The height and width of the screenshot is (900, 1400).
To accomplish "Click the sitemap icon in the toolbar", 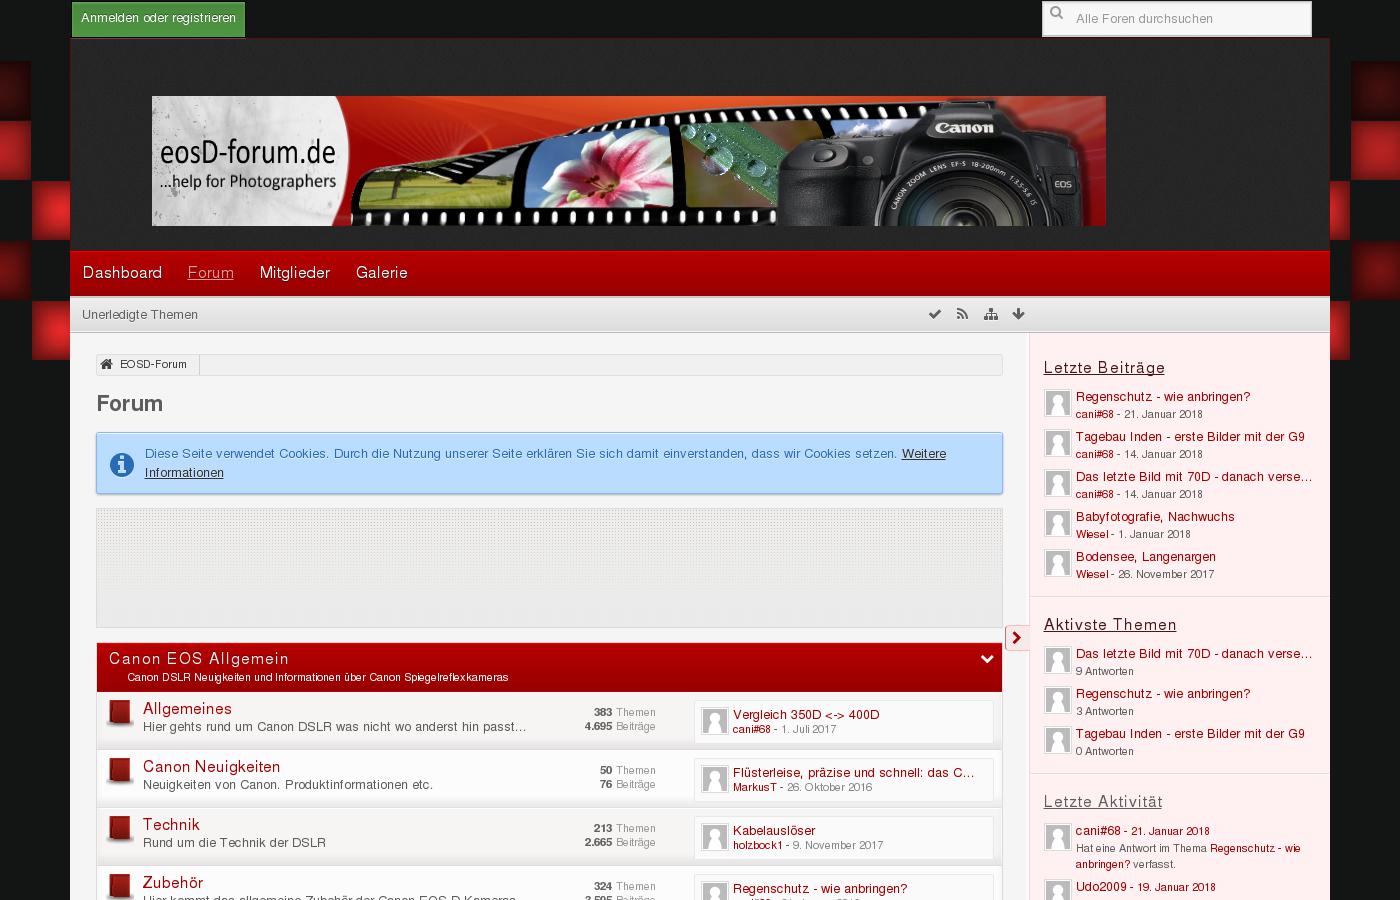I will [x=991, y=314].
